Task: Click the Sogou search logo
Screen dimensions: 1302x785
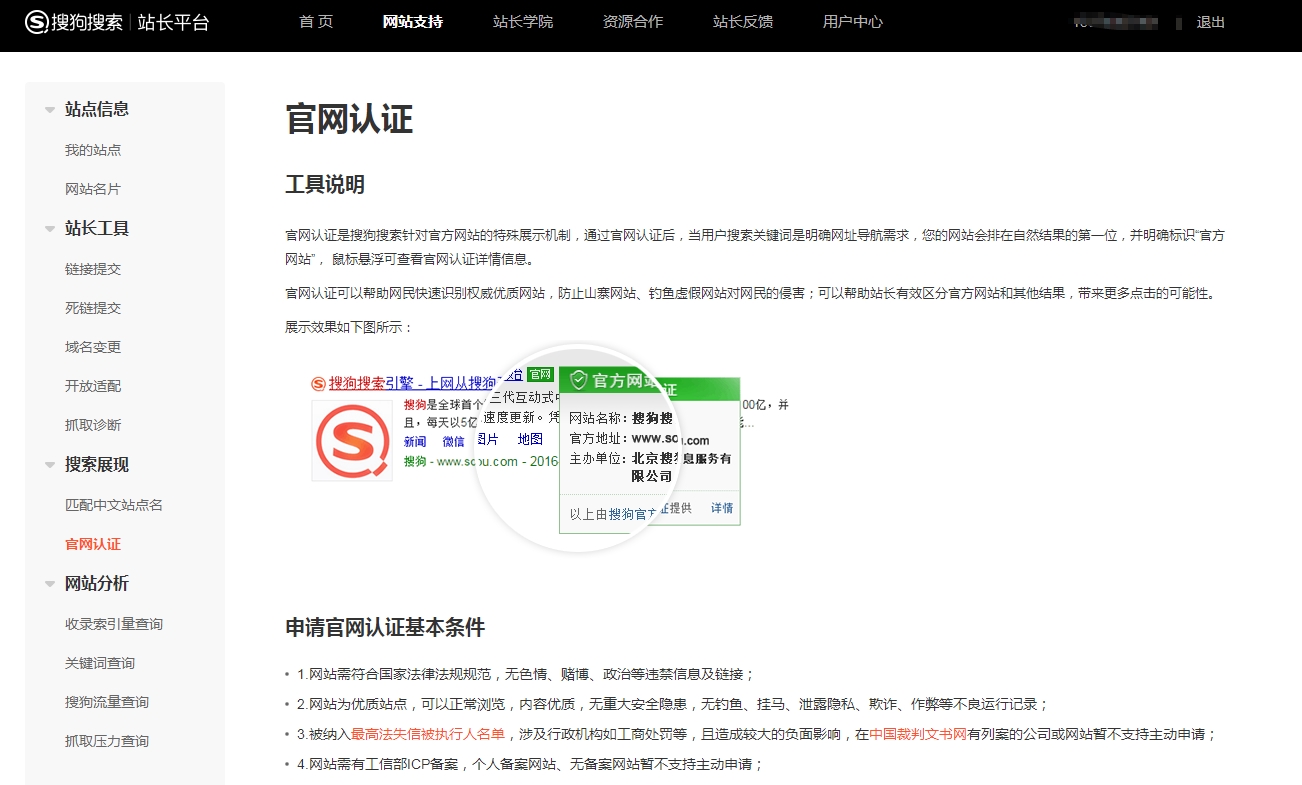Action: pyautogui.click(x=73, y=22)
